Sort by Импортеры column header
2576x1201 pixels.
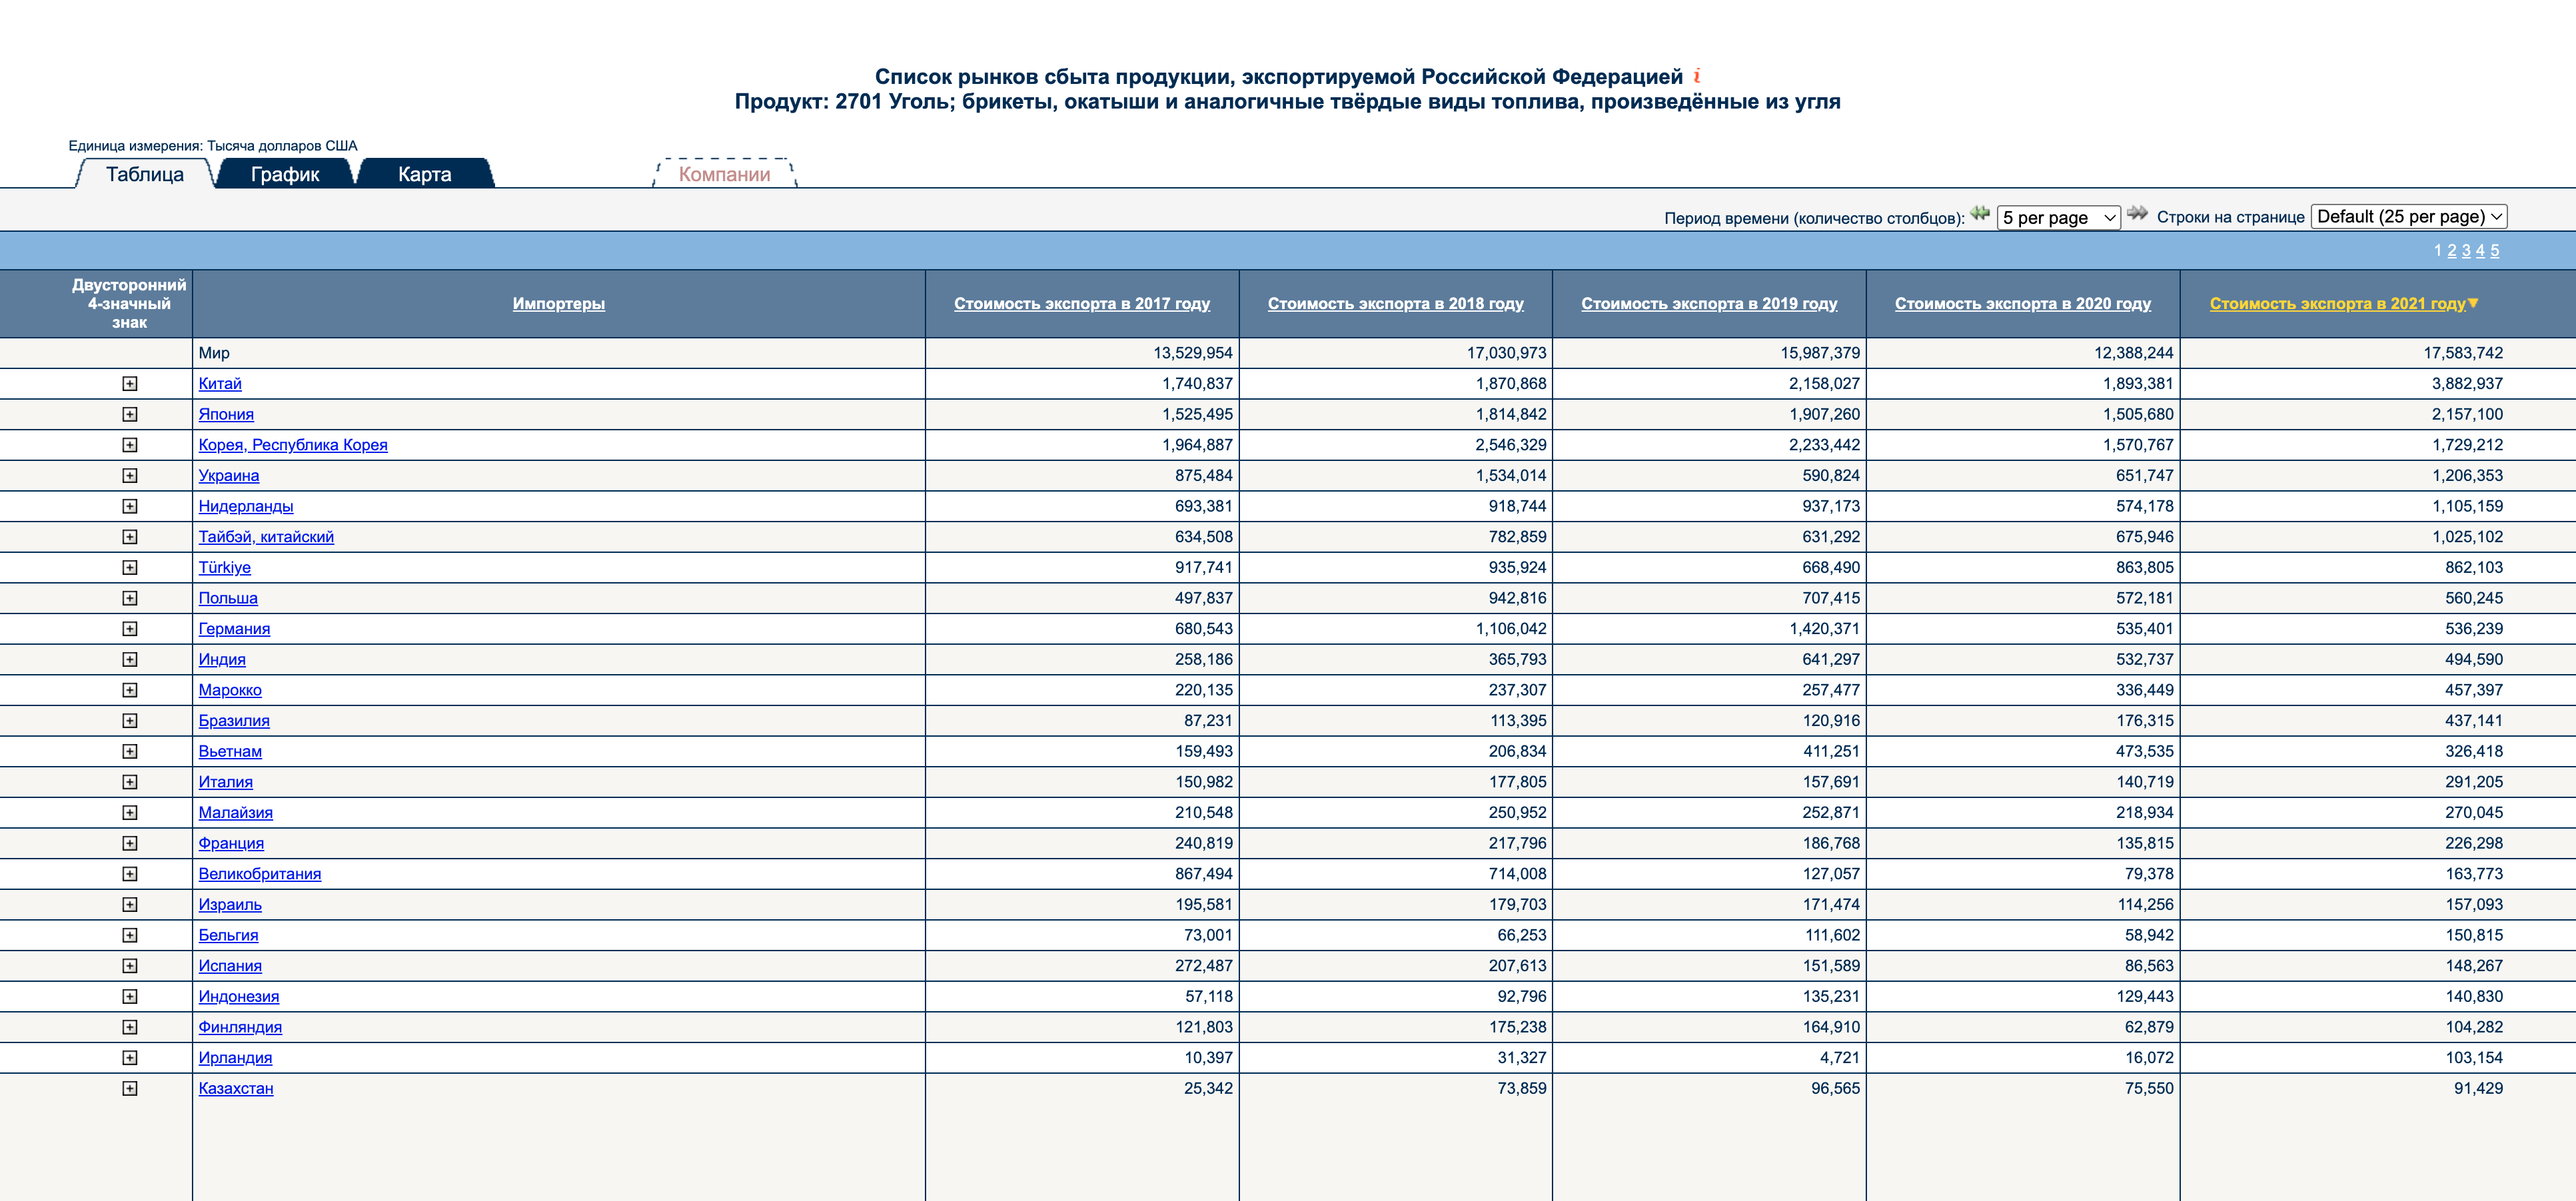(x=559, y=303)
